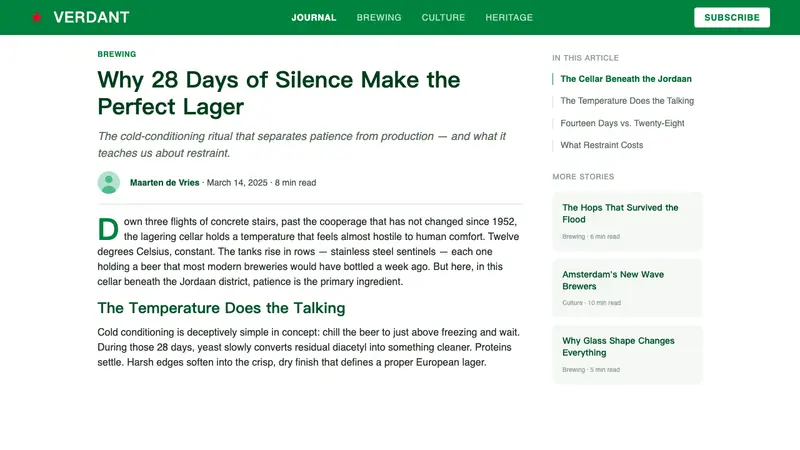This screenshot has width=800, height=450.
Task: Click the March 14, 2025 date
Action: coord(237,183)
